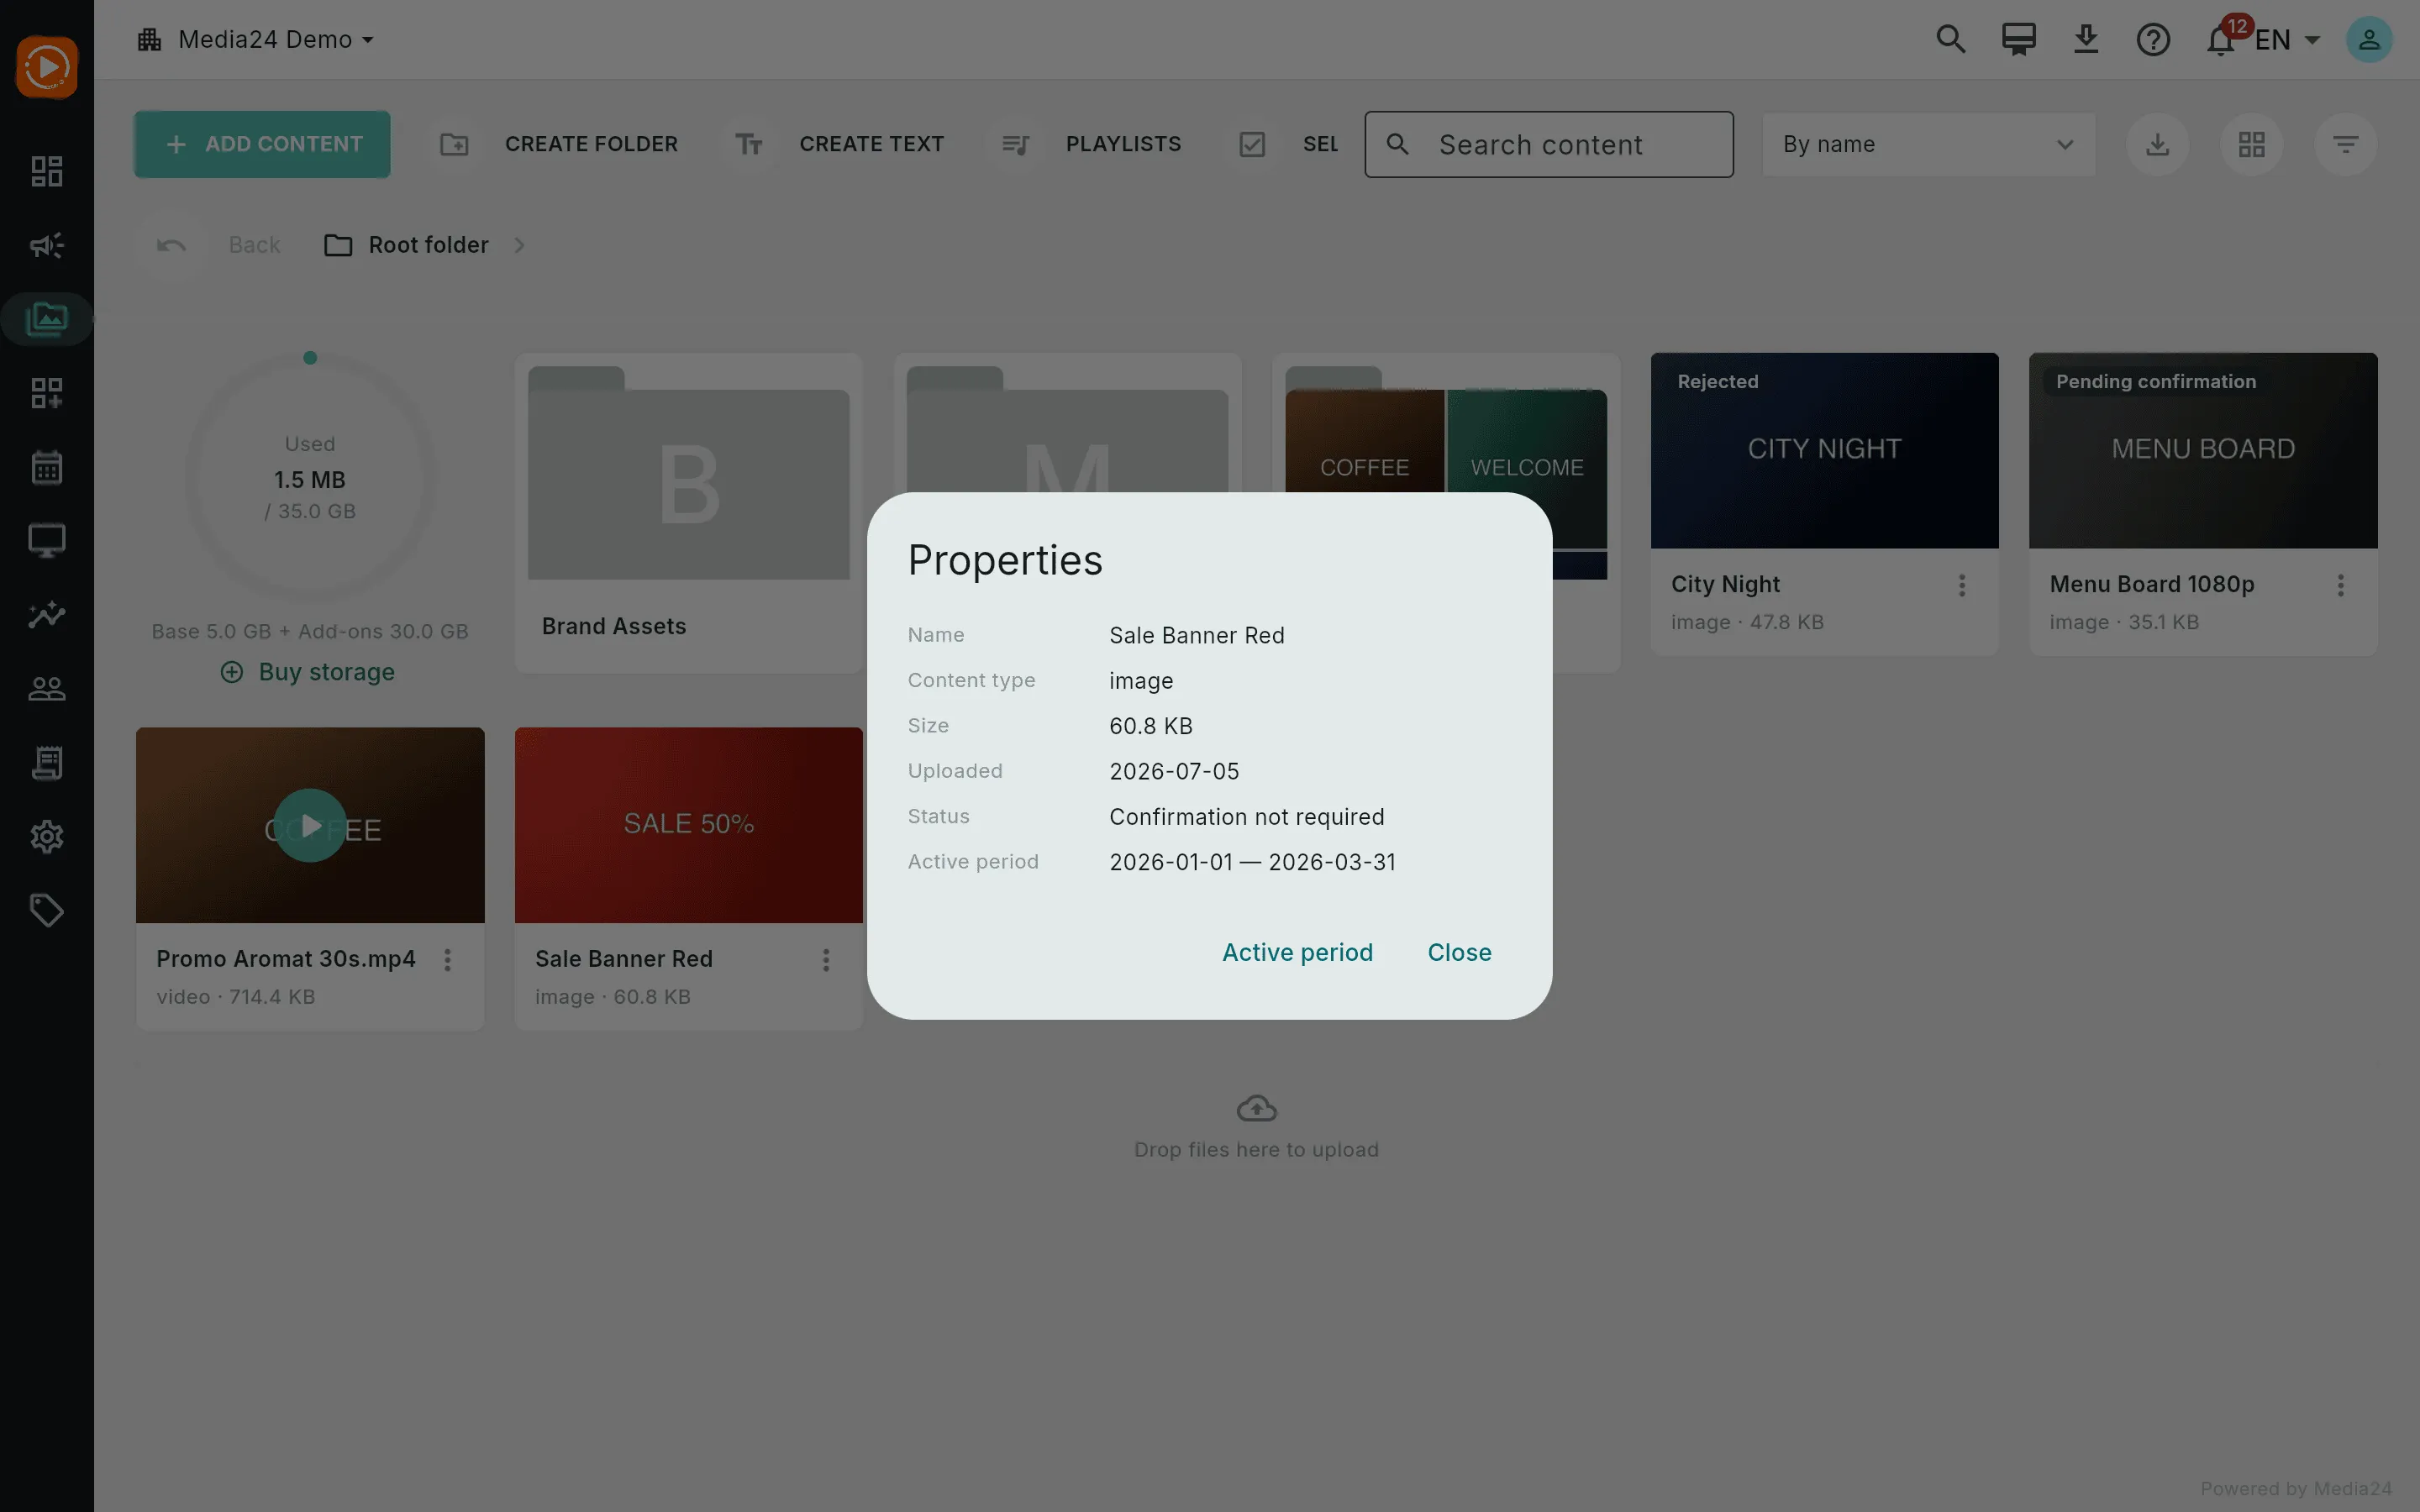Click the Sale Banner Red name value
The image size is (2420, 1512).
(1196, 635)
